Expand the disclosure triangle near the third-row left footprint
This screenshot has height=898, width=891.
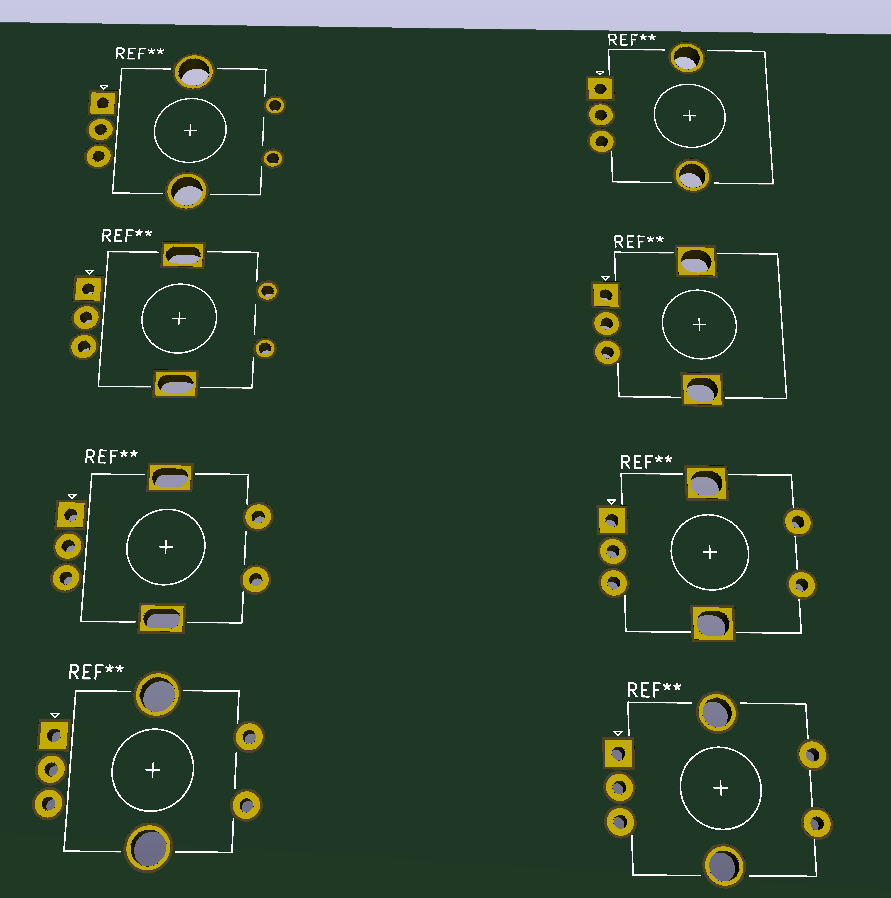(x=70, y=496)
